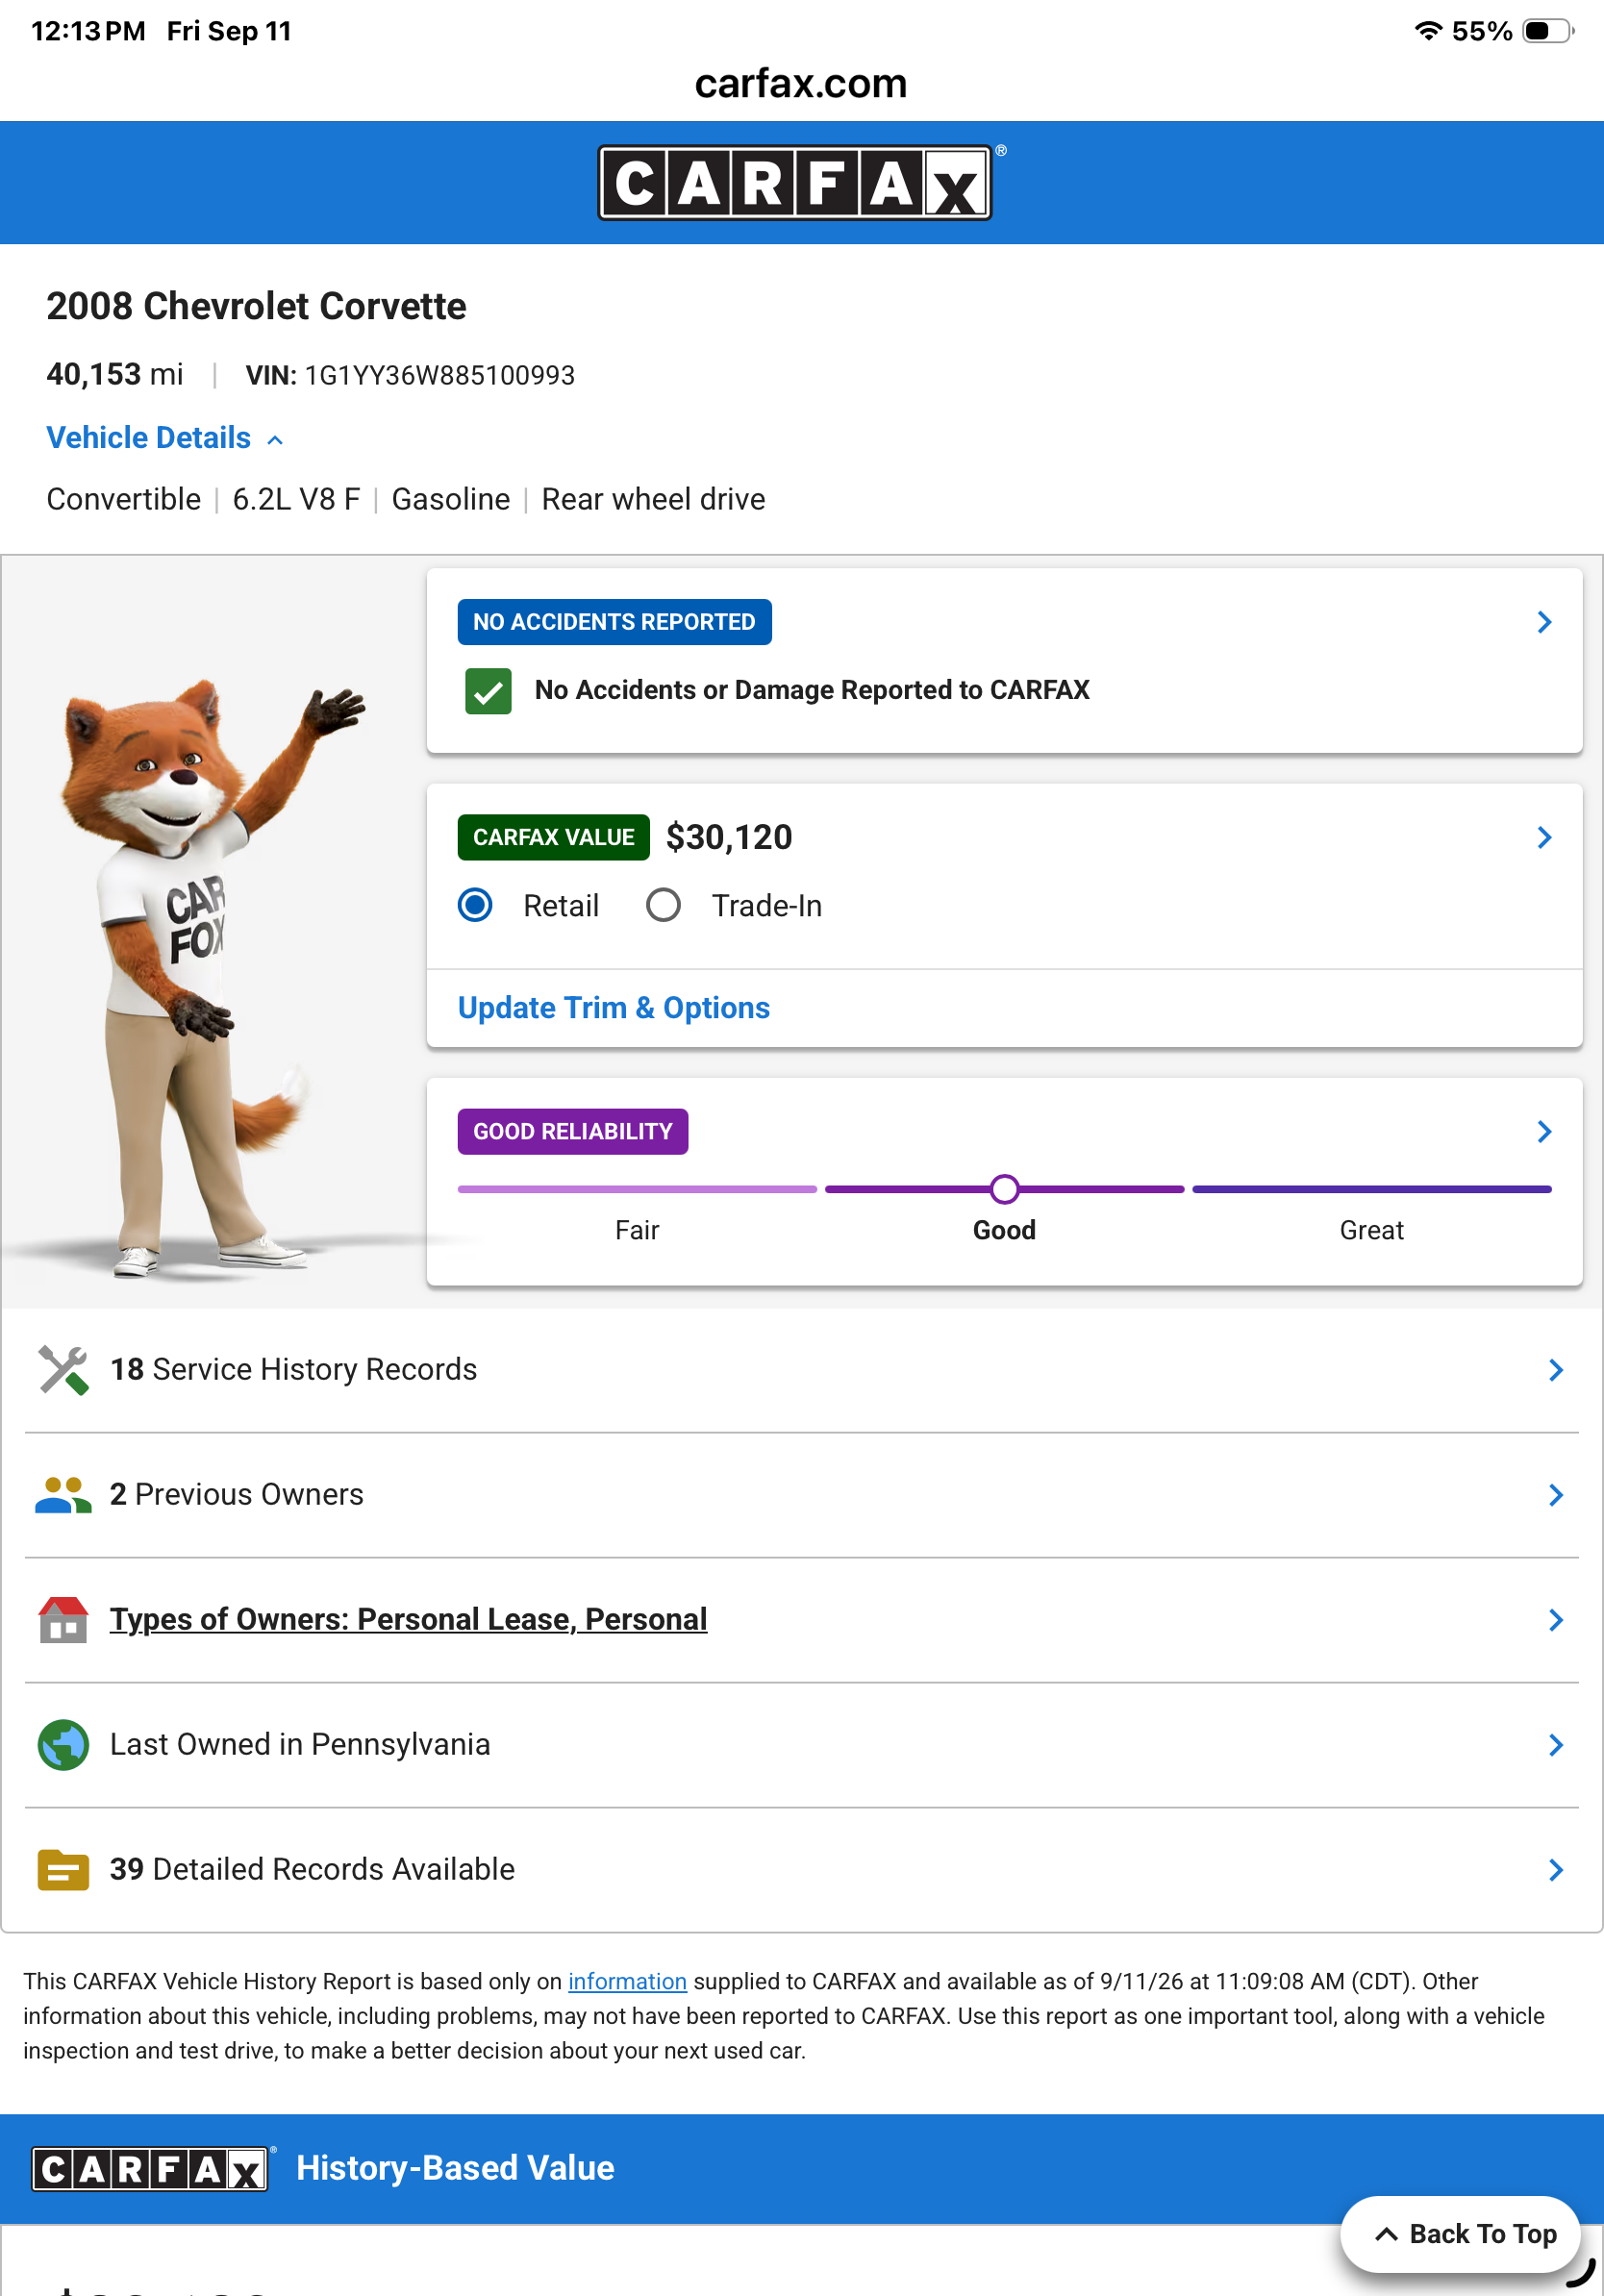The width and height of the screenshot is (1604, 2296).
Task: Click the house Types of Owners icon
Action: [x=63, y=1620]
